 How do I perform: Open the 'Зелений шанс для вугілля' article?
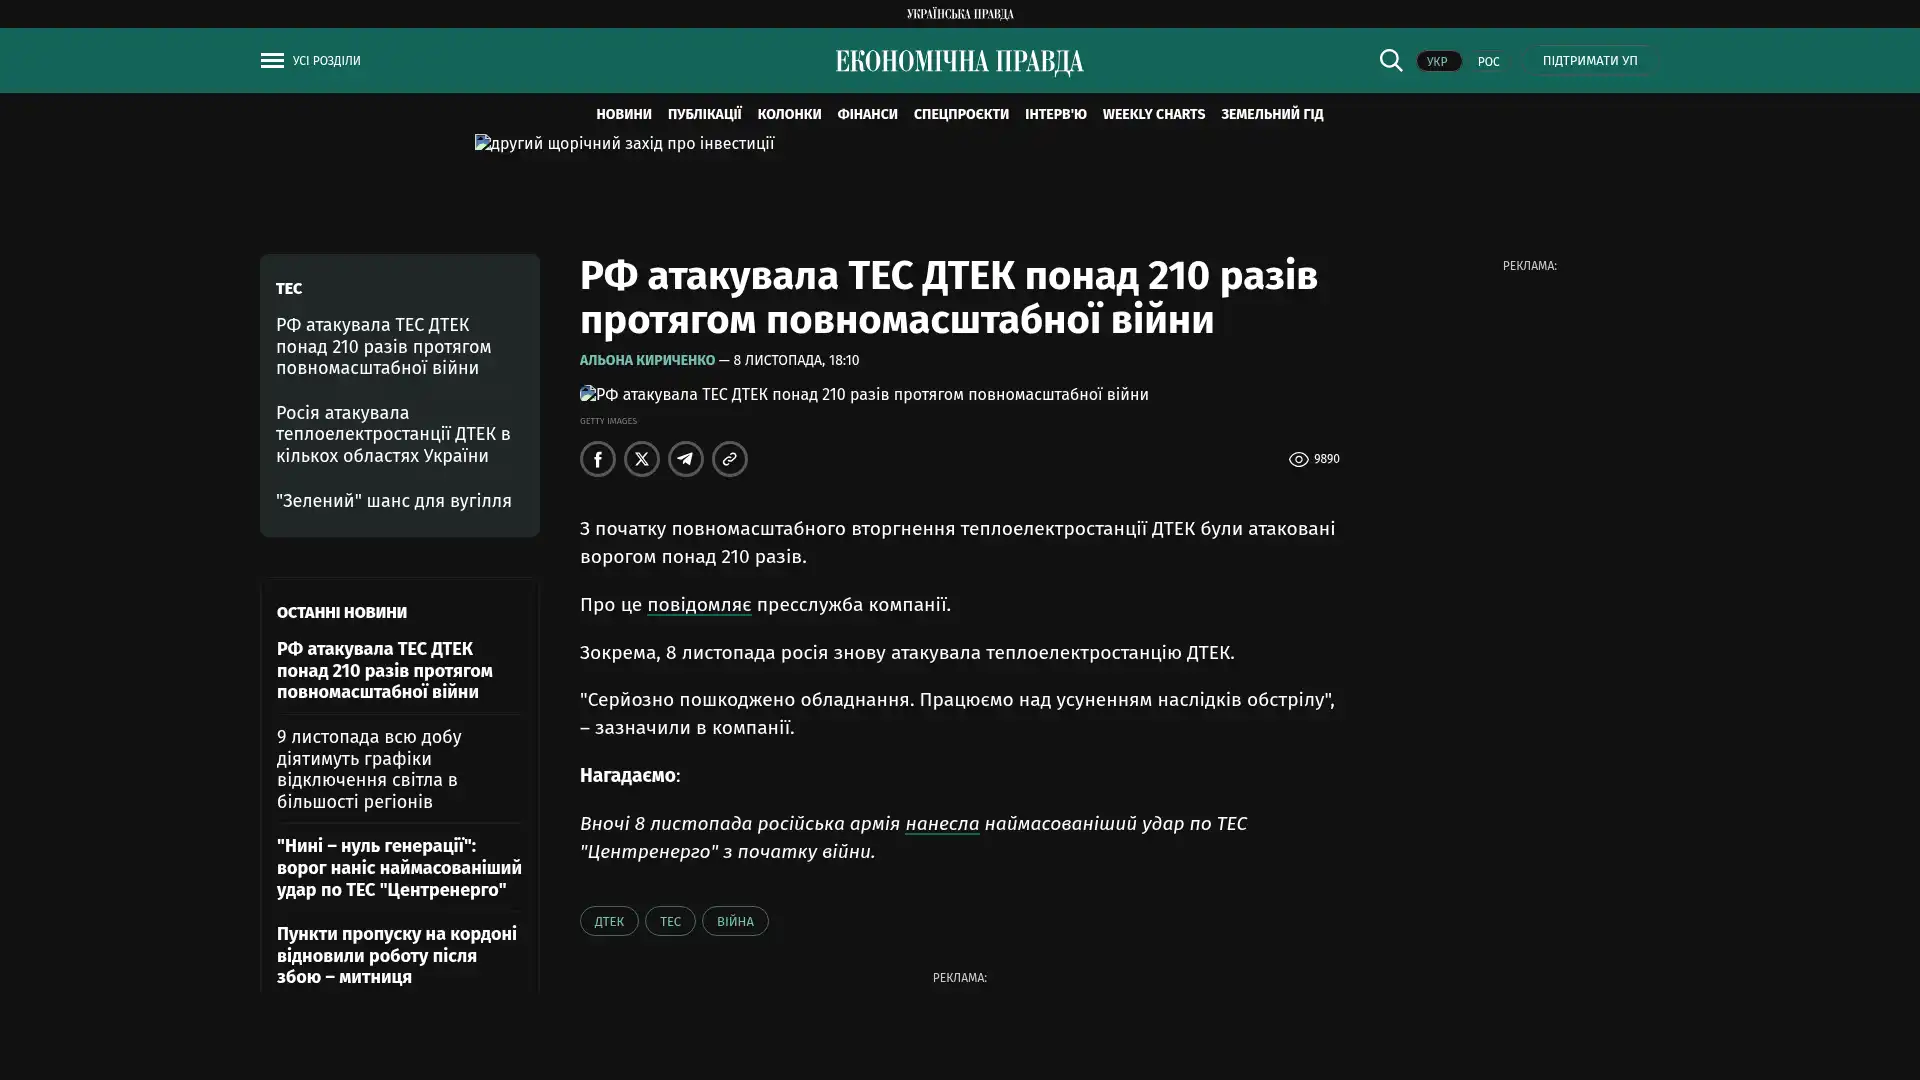pos(393,501)
